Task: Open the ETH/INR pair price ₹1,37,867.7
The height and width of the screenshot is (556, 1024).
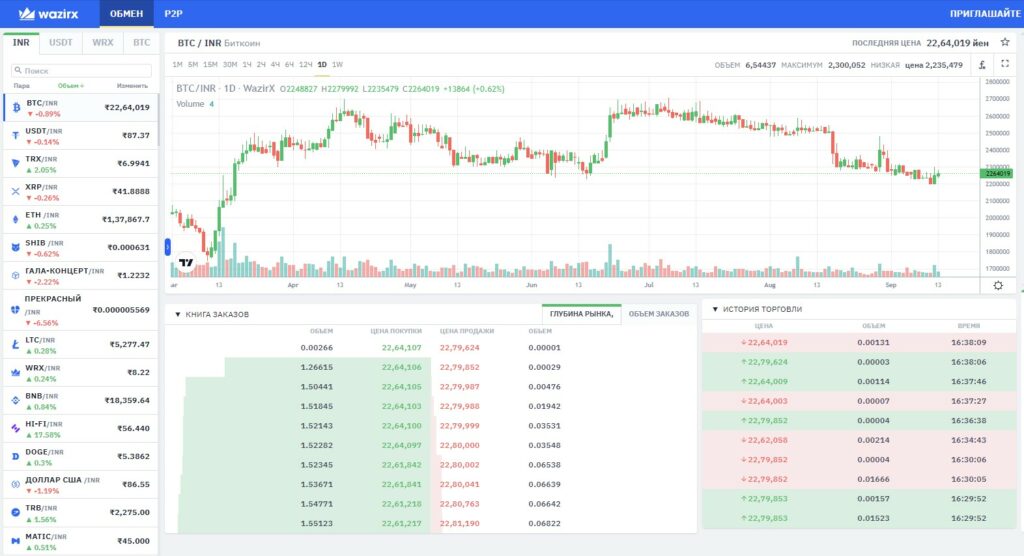Action: pyautogui.click(x=125, y=220)
